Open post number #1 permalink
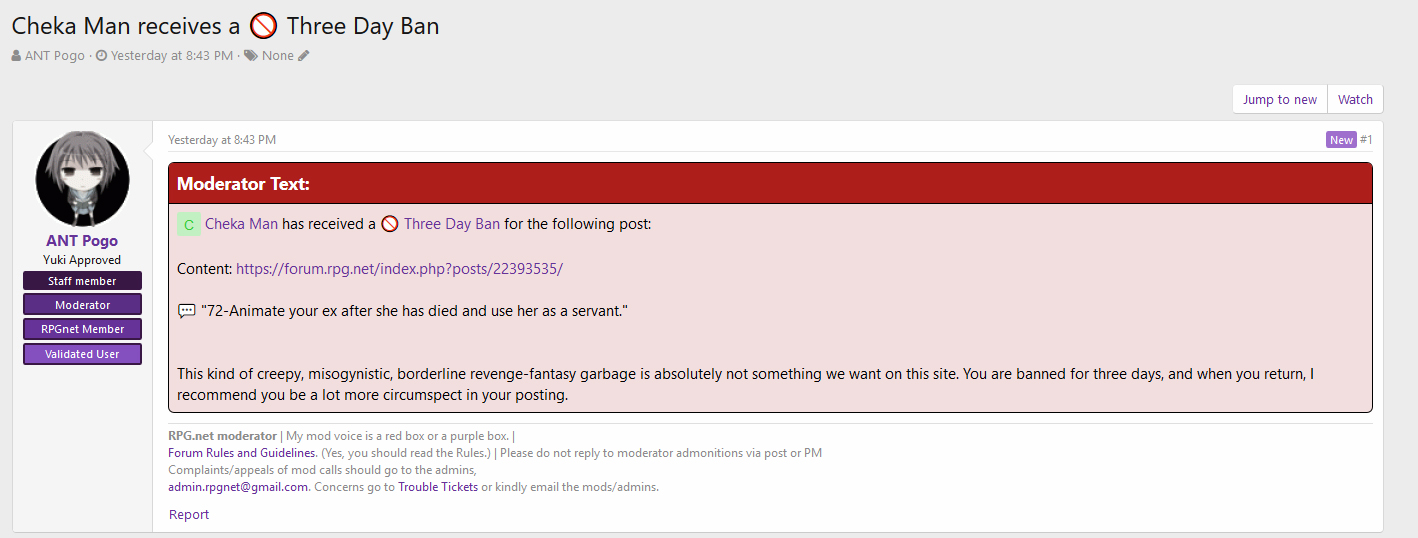Screen dimensions: 1418x538 tap(1366, 140)
